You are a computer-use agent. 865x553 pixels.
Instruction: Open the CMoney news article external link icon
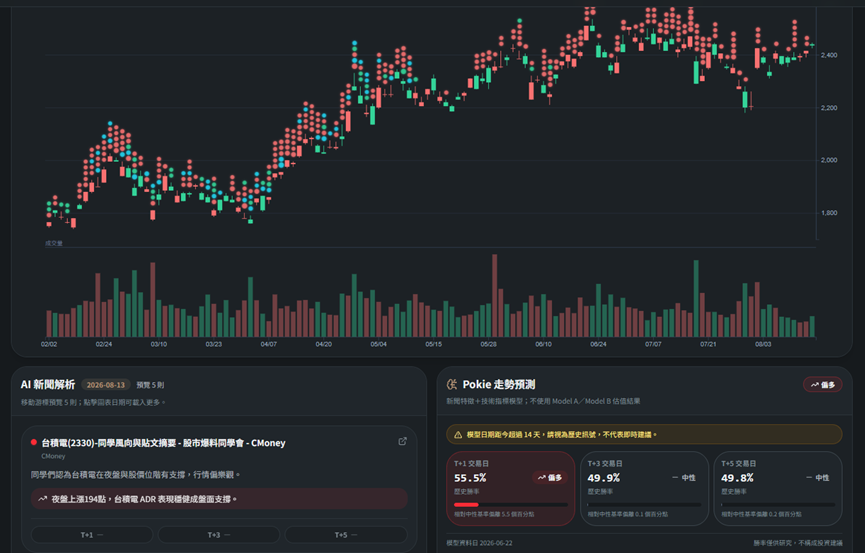[403, 441]
